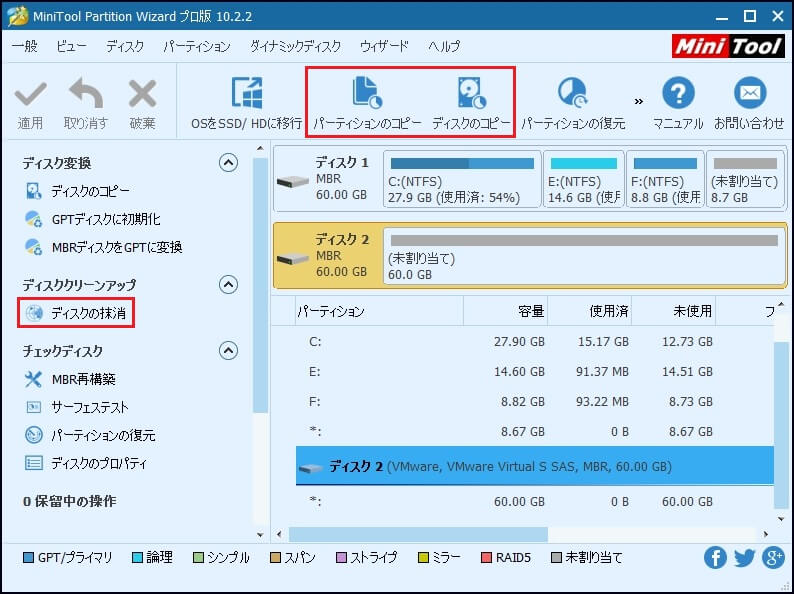Collapse the チェックディスク section
The height and width of the screenshot is (594, 794).
tap(228, 350)
